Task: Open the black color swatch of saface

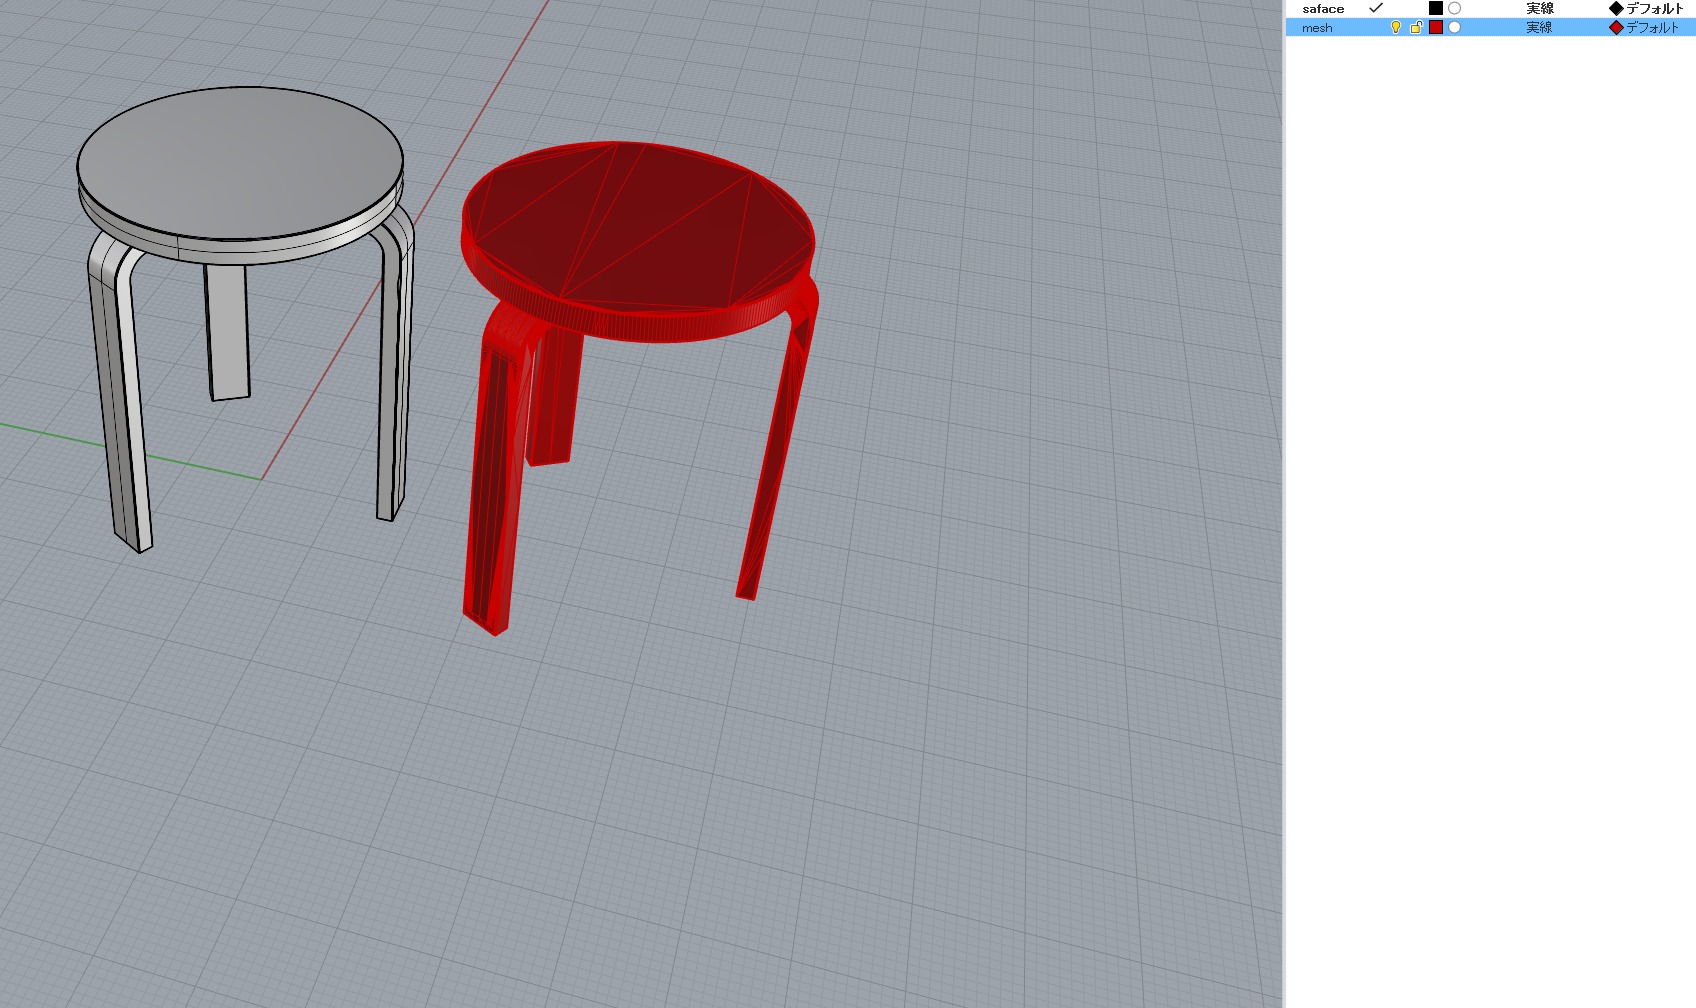Action: pos(1436,8)
